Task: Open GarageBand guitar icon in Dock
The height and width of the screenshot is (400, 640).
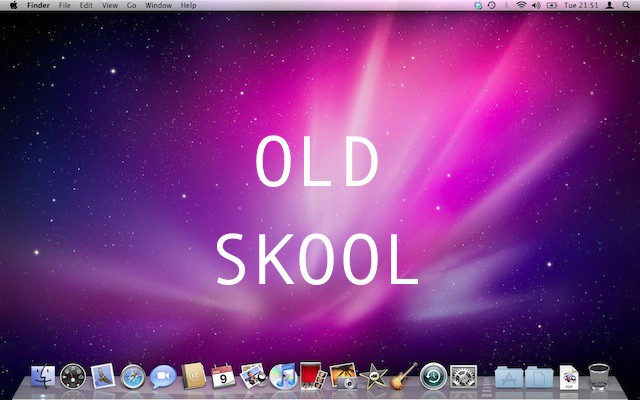Action: (403, 377)
